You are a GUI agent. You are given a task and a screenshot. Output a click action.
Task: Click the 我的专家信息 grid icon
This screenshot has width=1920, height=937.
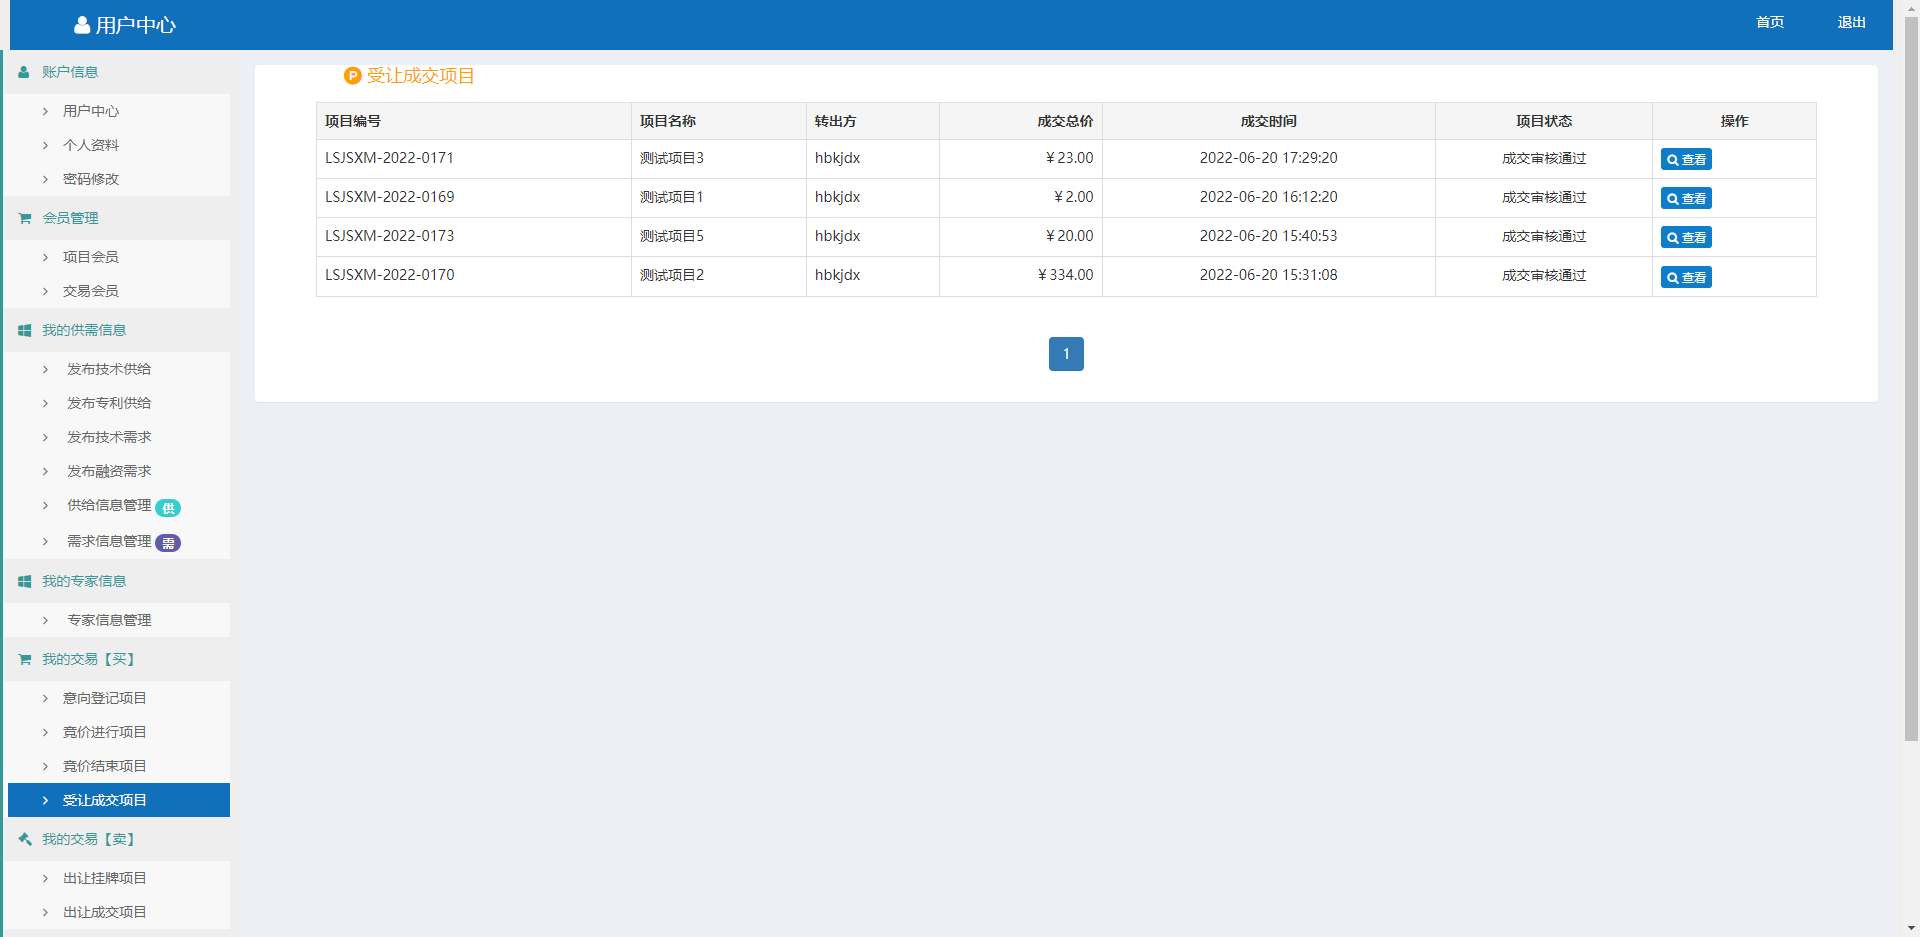(x=24, y=581)
